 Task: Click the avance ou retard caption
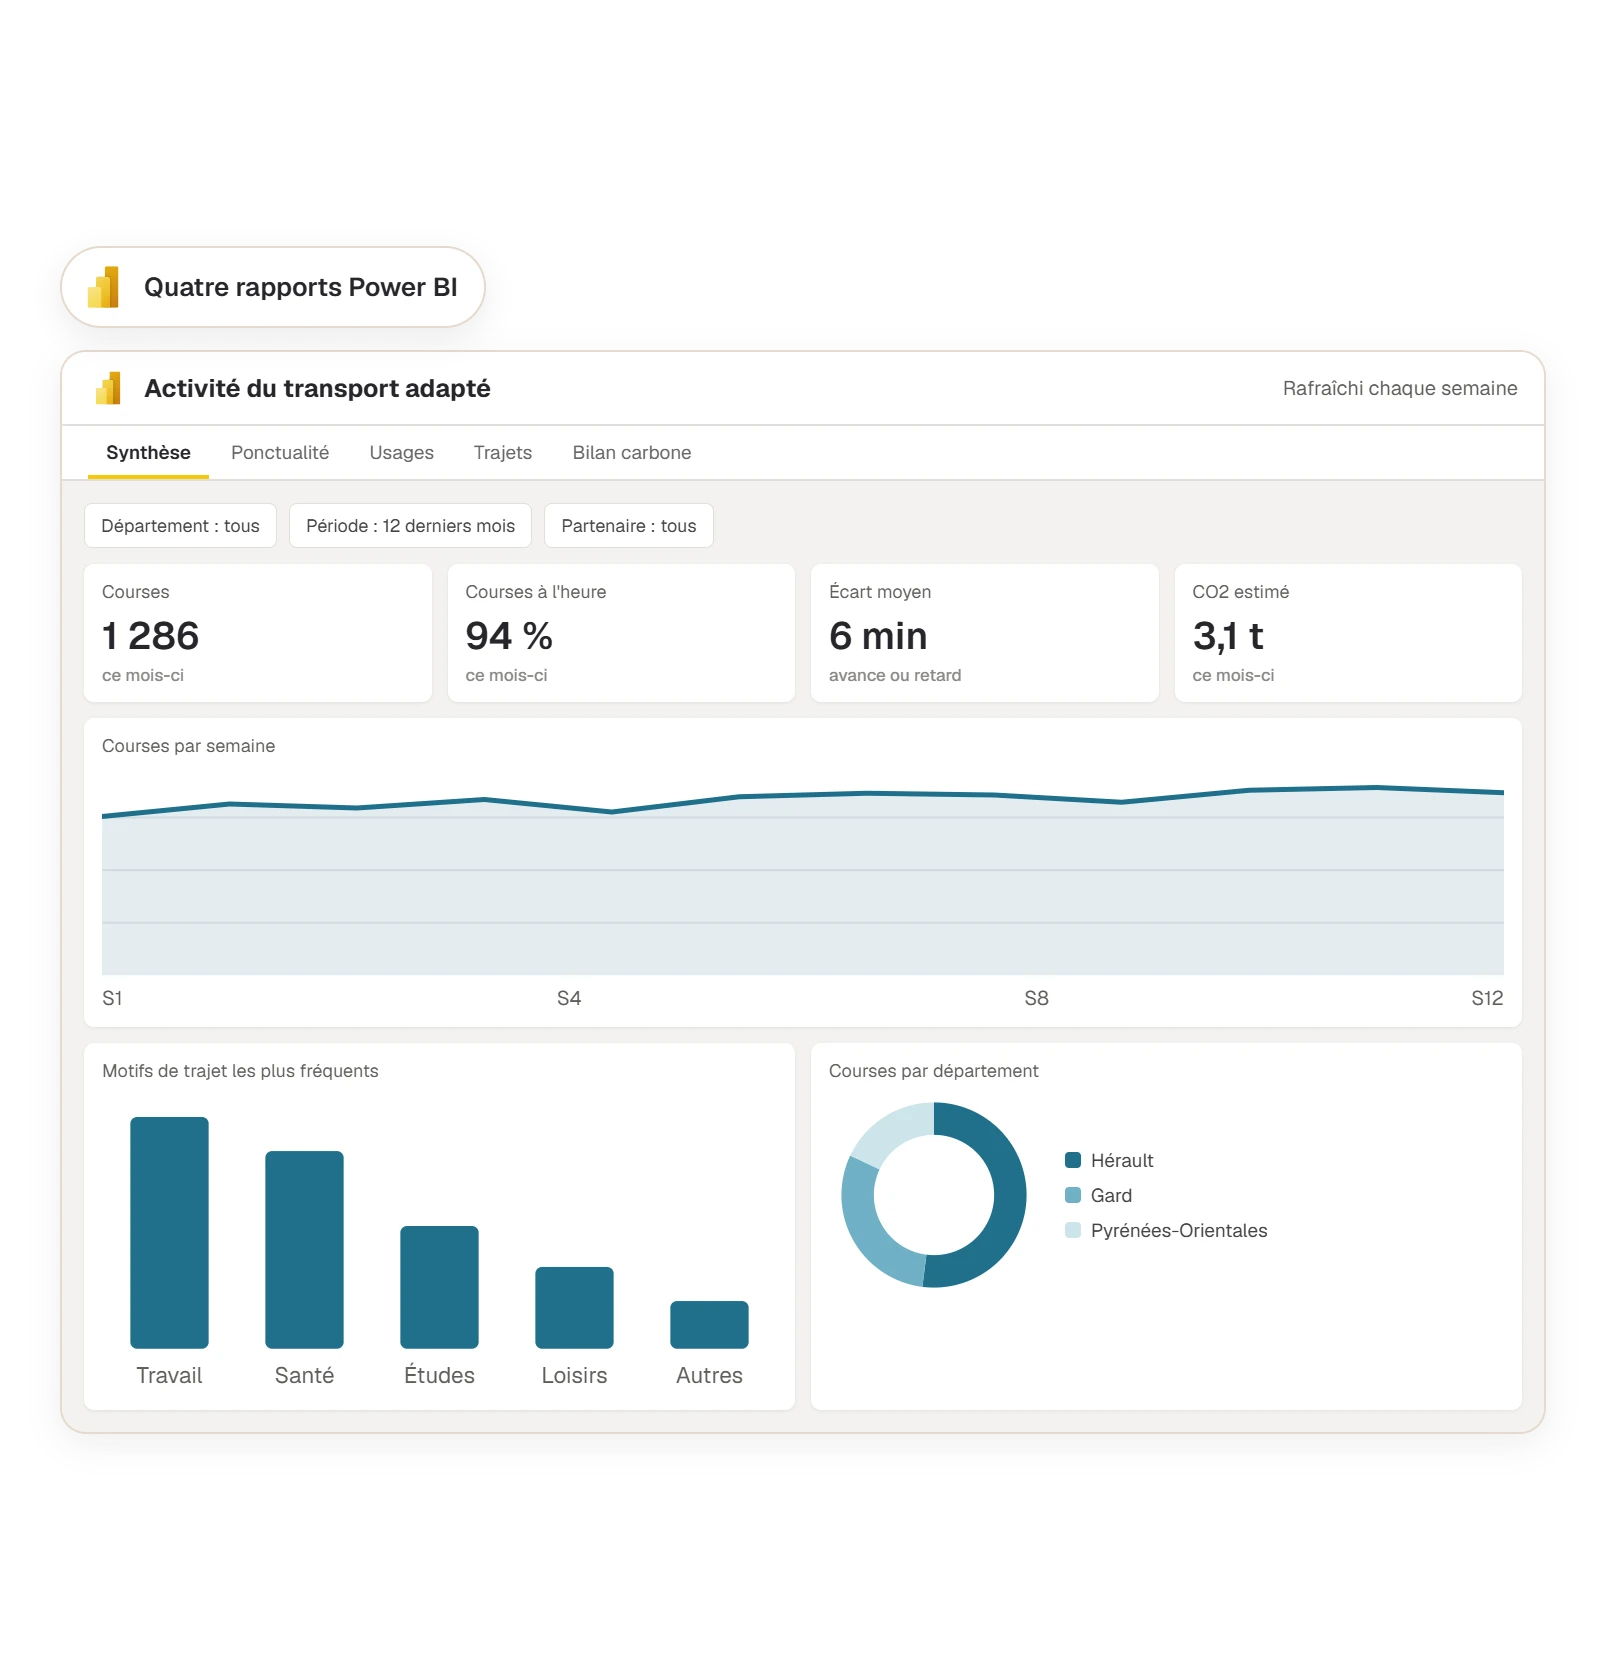pyautogui.click(x=895, y=675)
